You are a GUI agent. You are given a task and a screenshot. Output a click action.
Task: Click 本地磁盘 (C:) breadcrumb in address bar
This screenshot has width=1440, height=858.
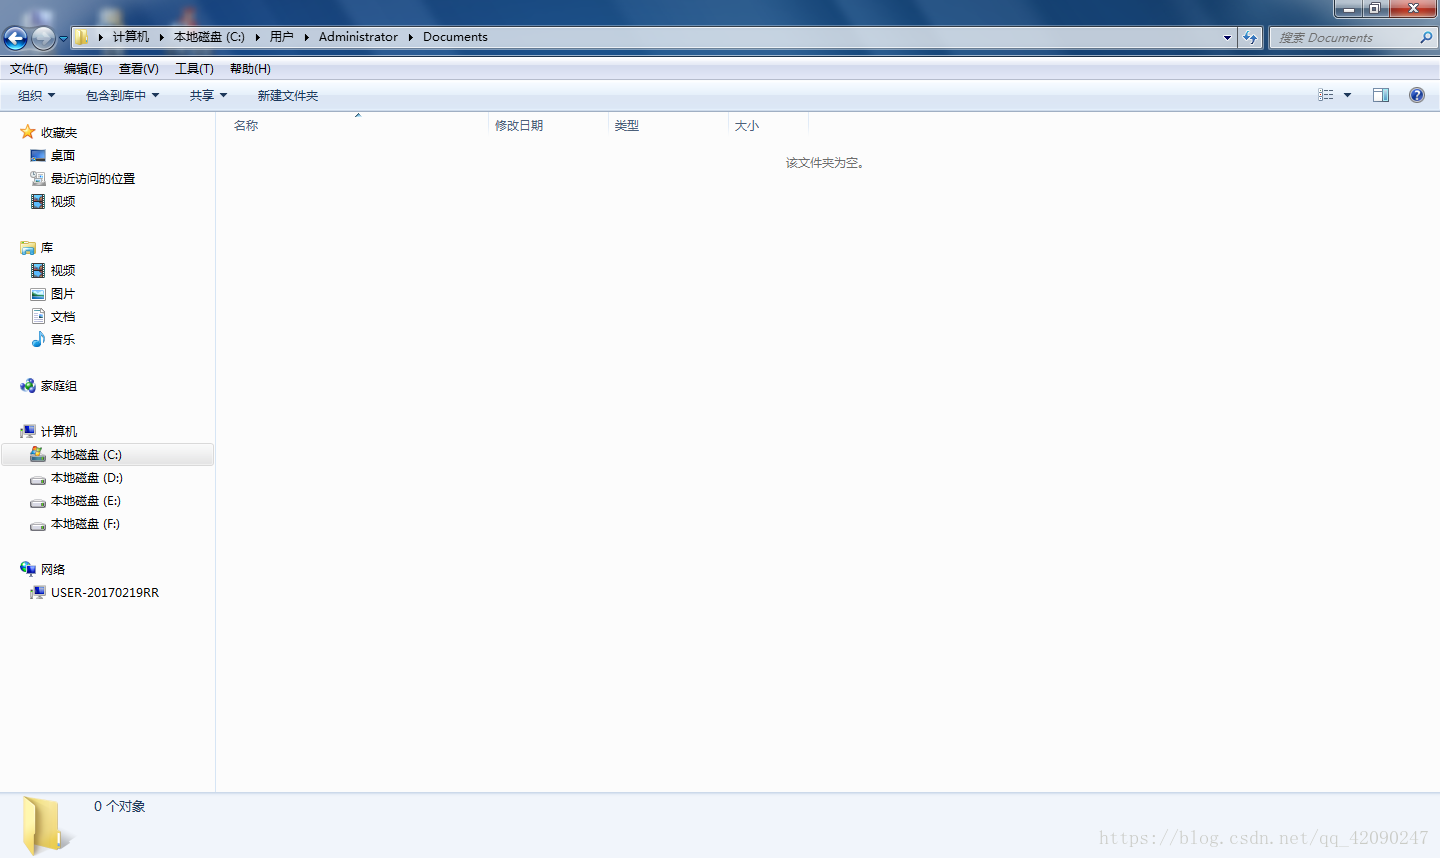(209, 37)
